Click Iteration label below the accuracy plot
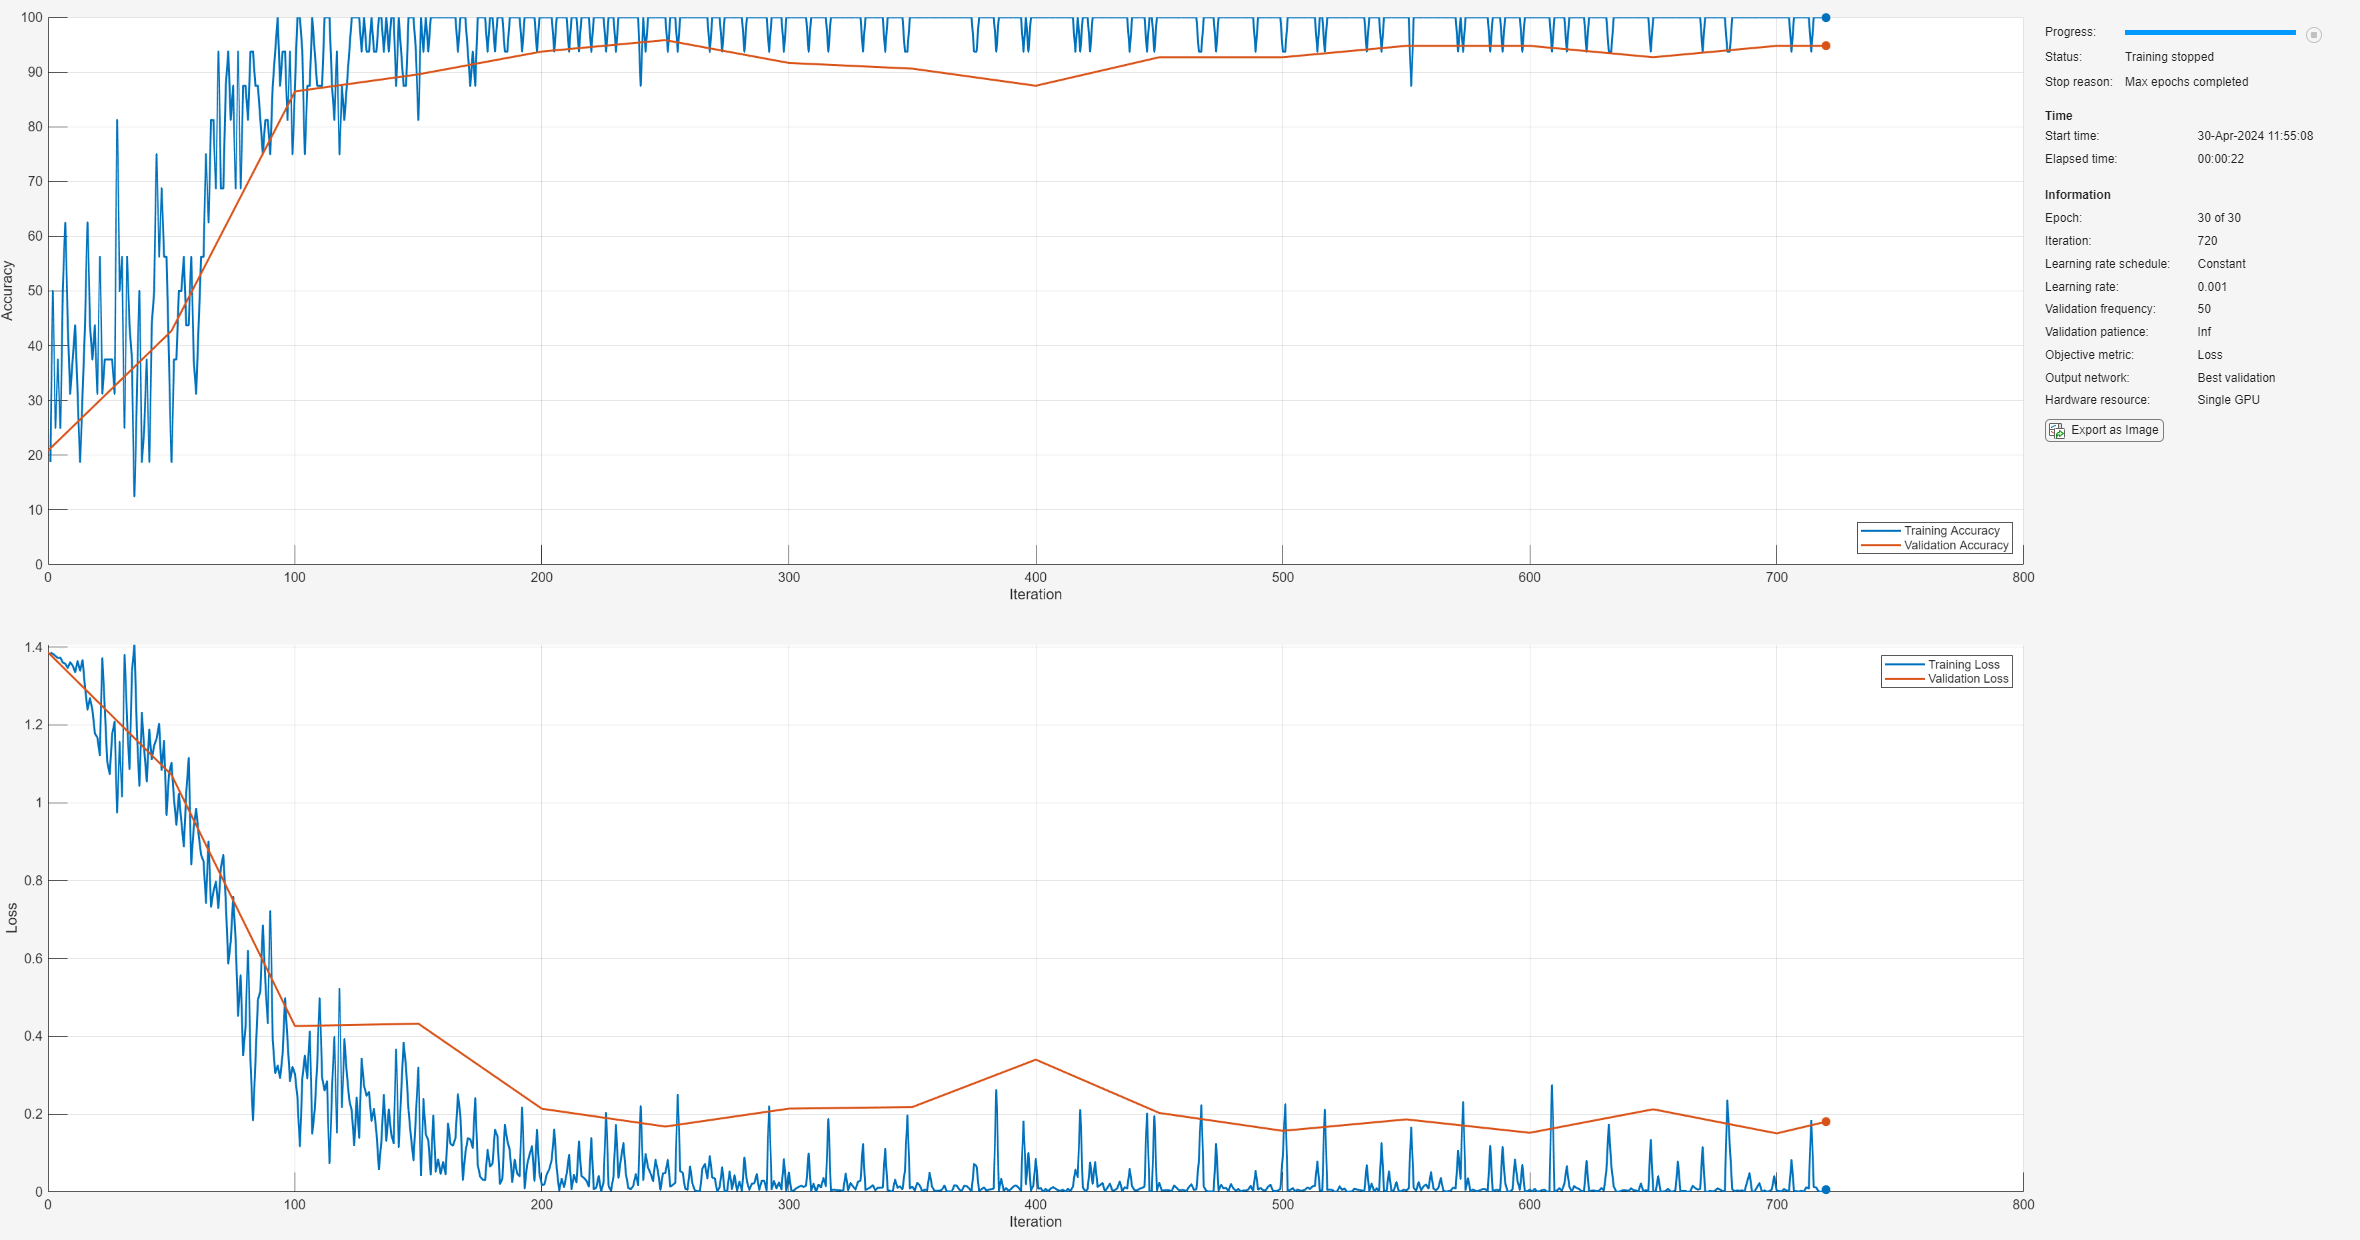Viewport: 2360px width, 1240px height. click(x=1035, y=594)
